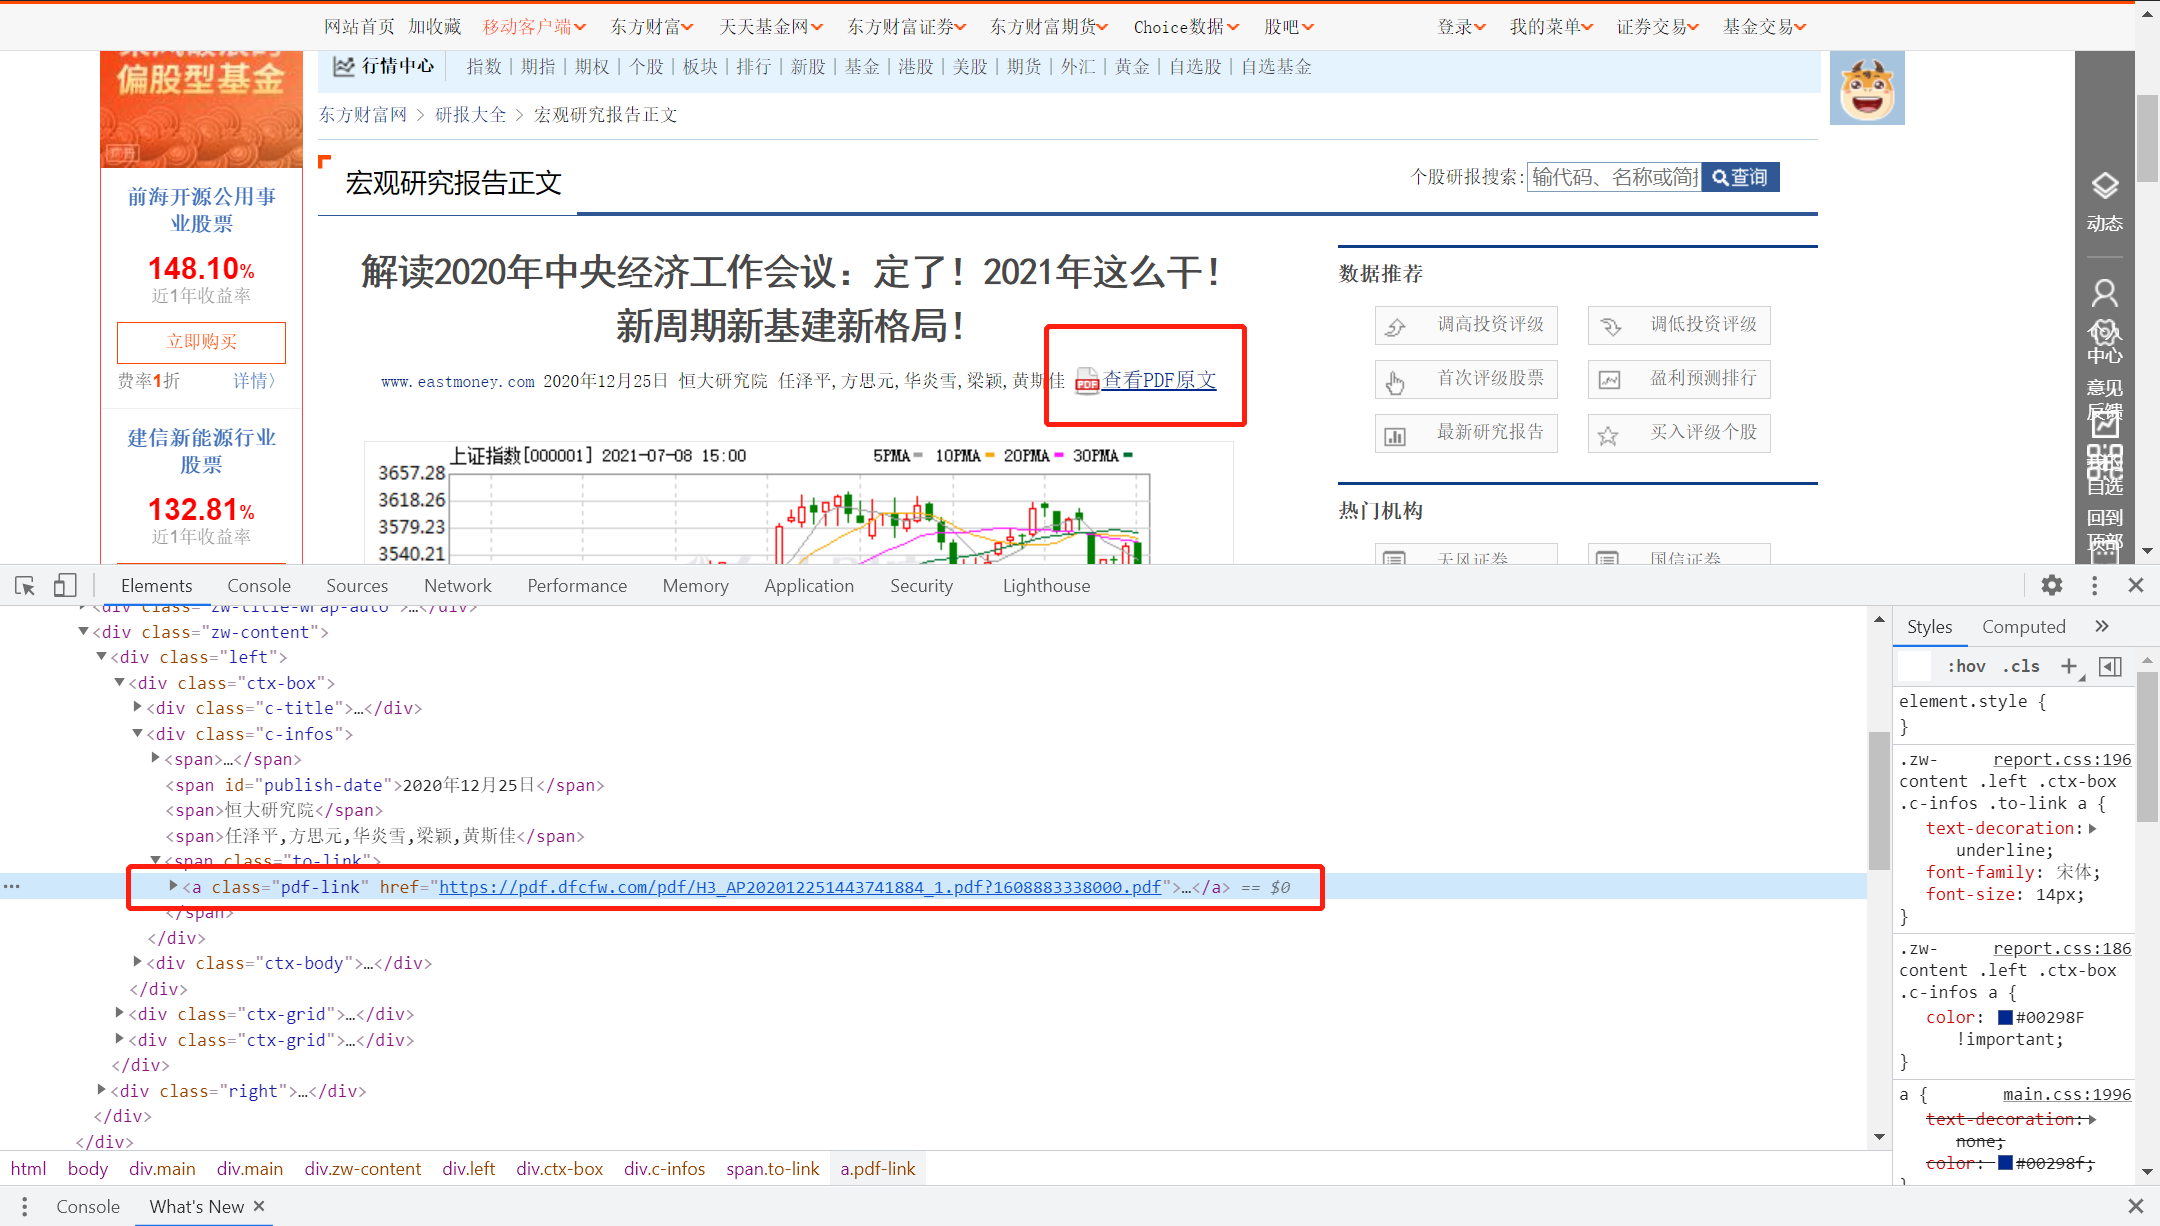Image resolution: width=2160 pixels, height=1226 pixels.
Task: Show more Styles pane tabs chevron
Action: 2102,626
